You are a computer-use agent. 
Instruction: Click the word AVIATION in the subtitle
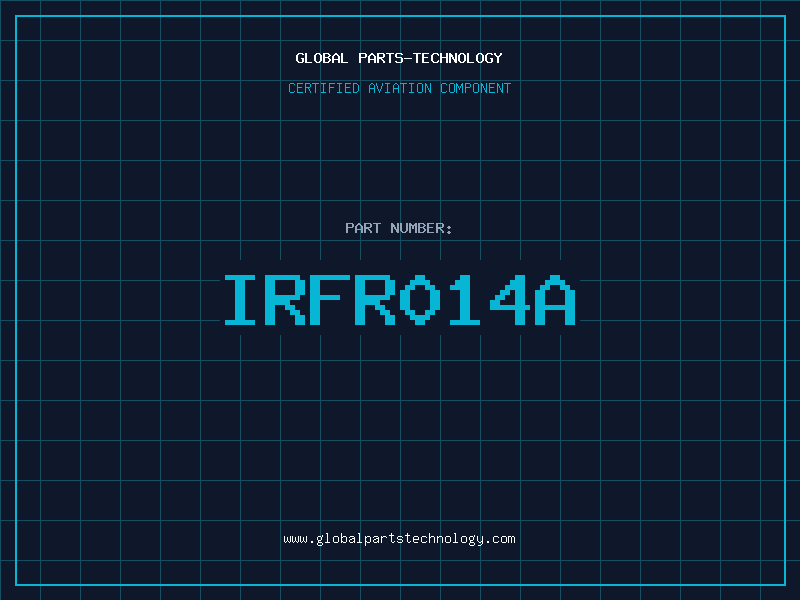(399, 88)
